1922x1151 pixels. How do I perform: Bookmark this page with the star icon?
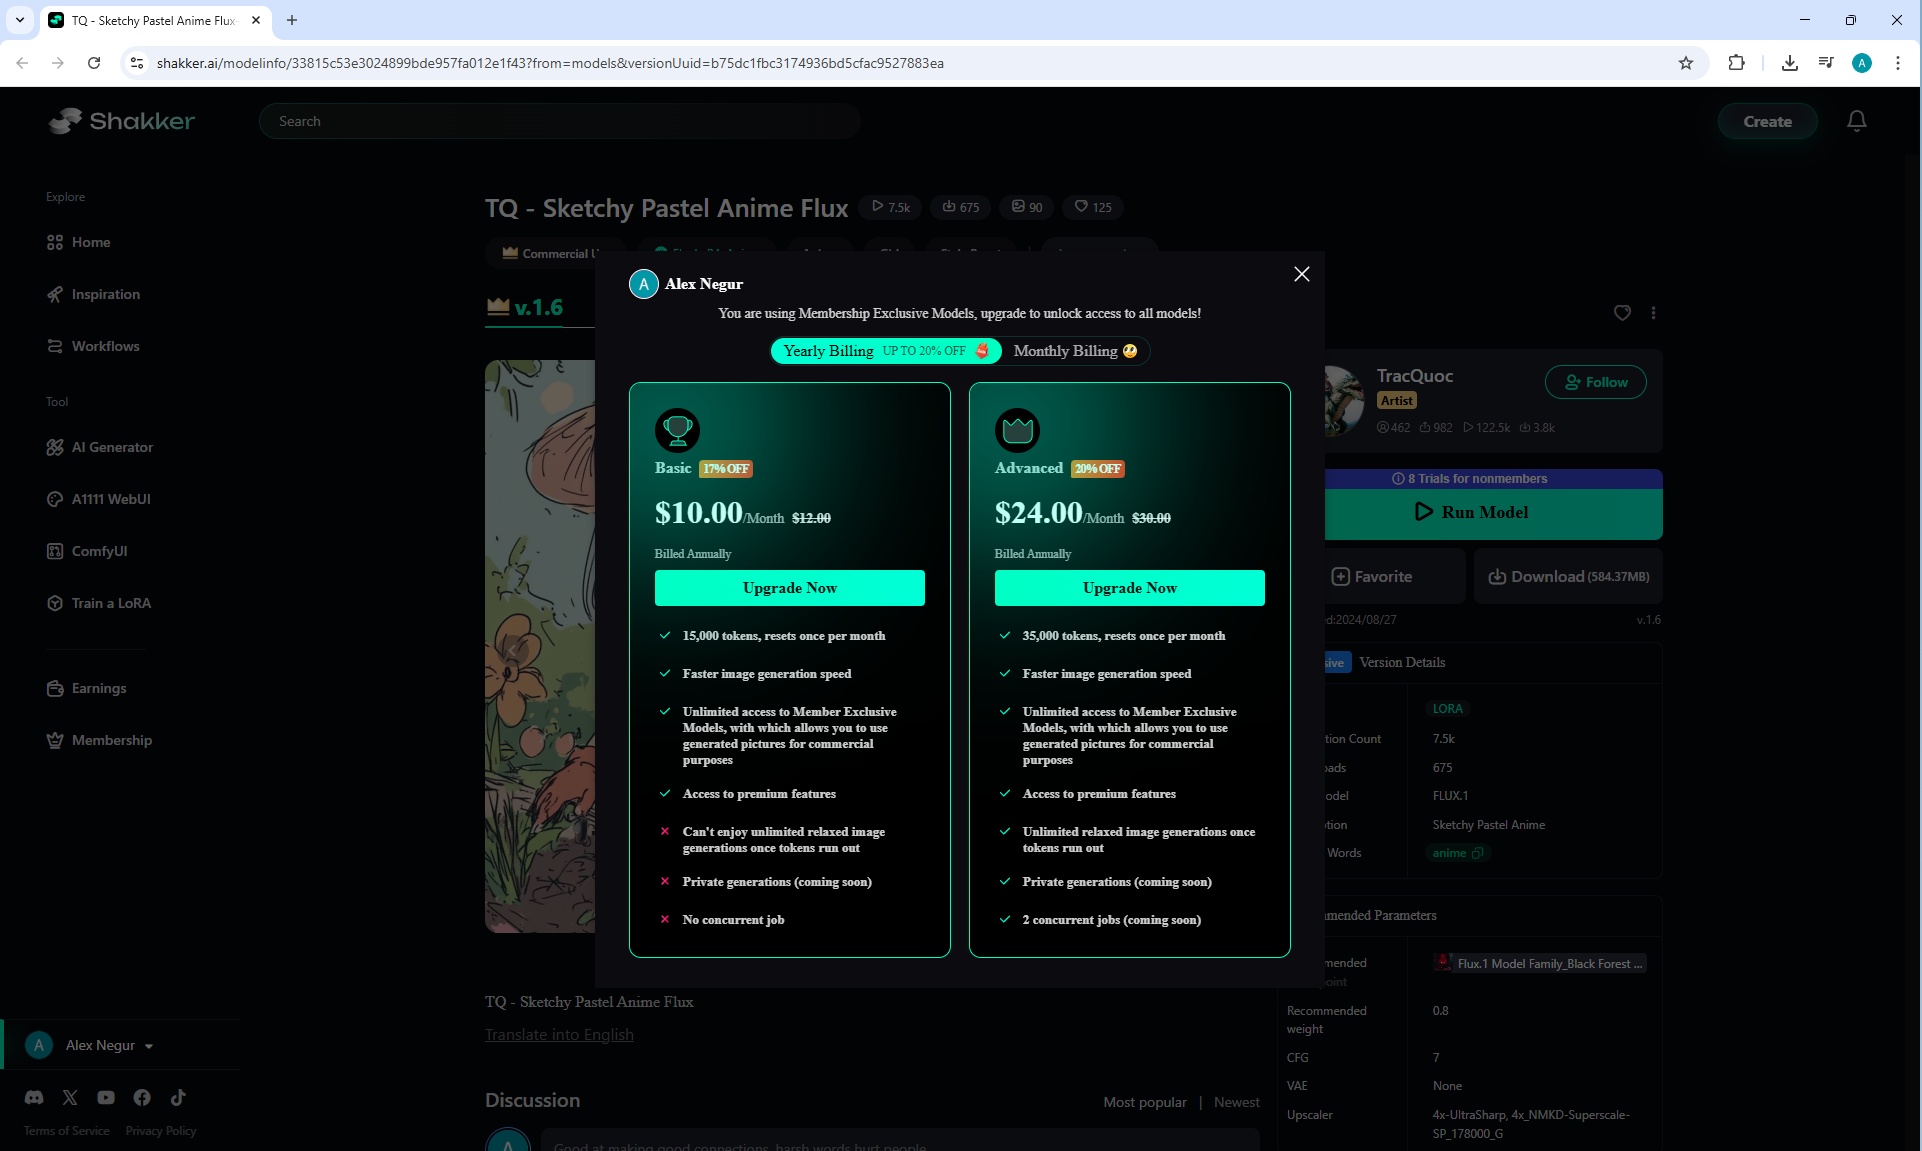(x=1685, y=63)
